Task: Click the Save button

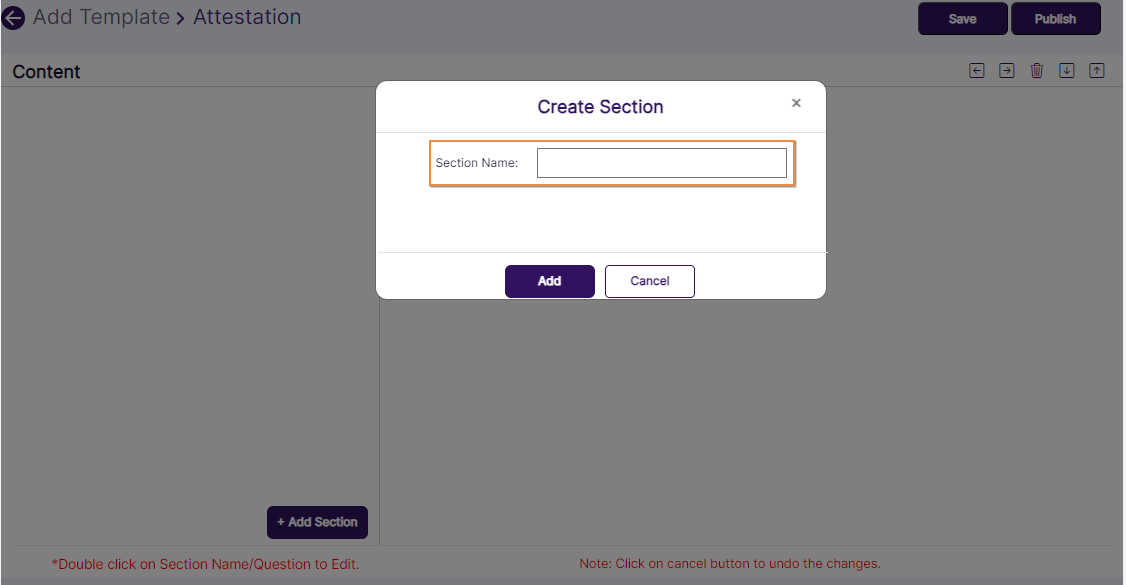Action: click(x=962, y=18)
